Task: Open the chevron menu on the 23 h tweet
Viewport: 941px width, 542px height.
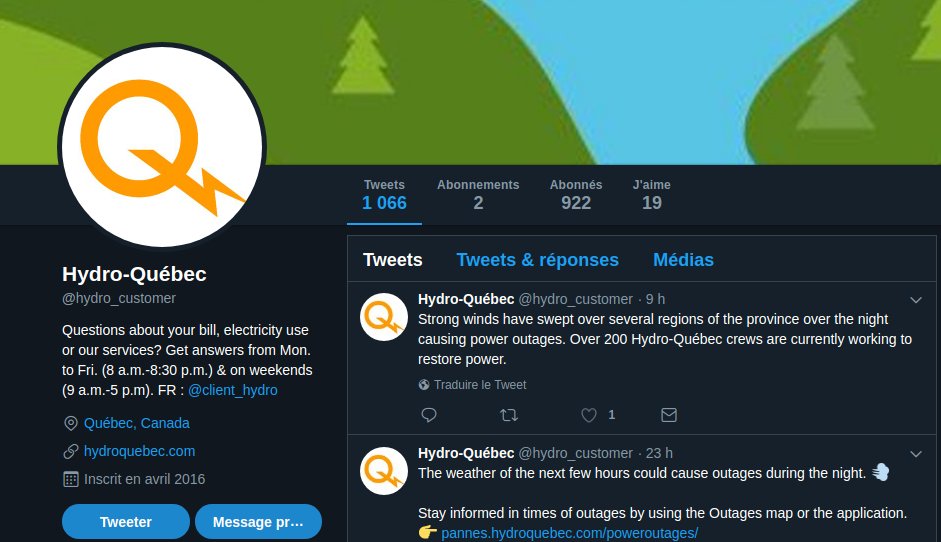Action: tap(916, 454)
